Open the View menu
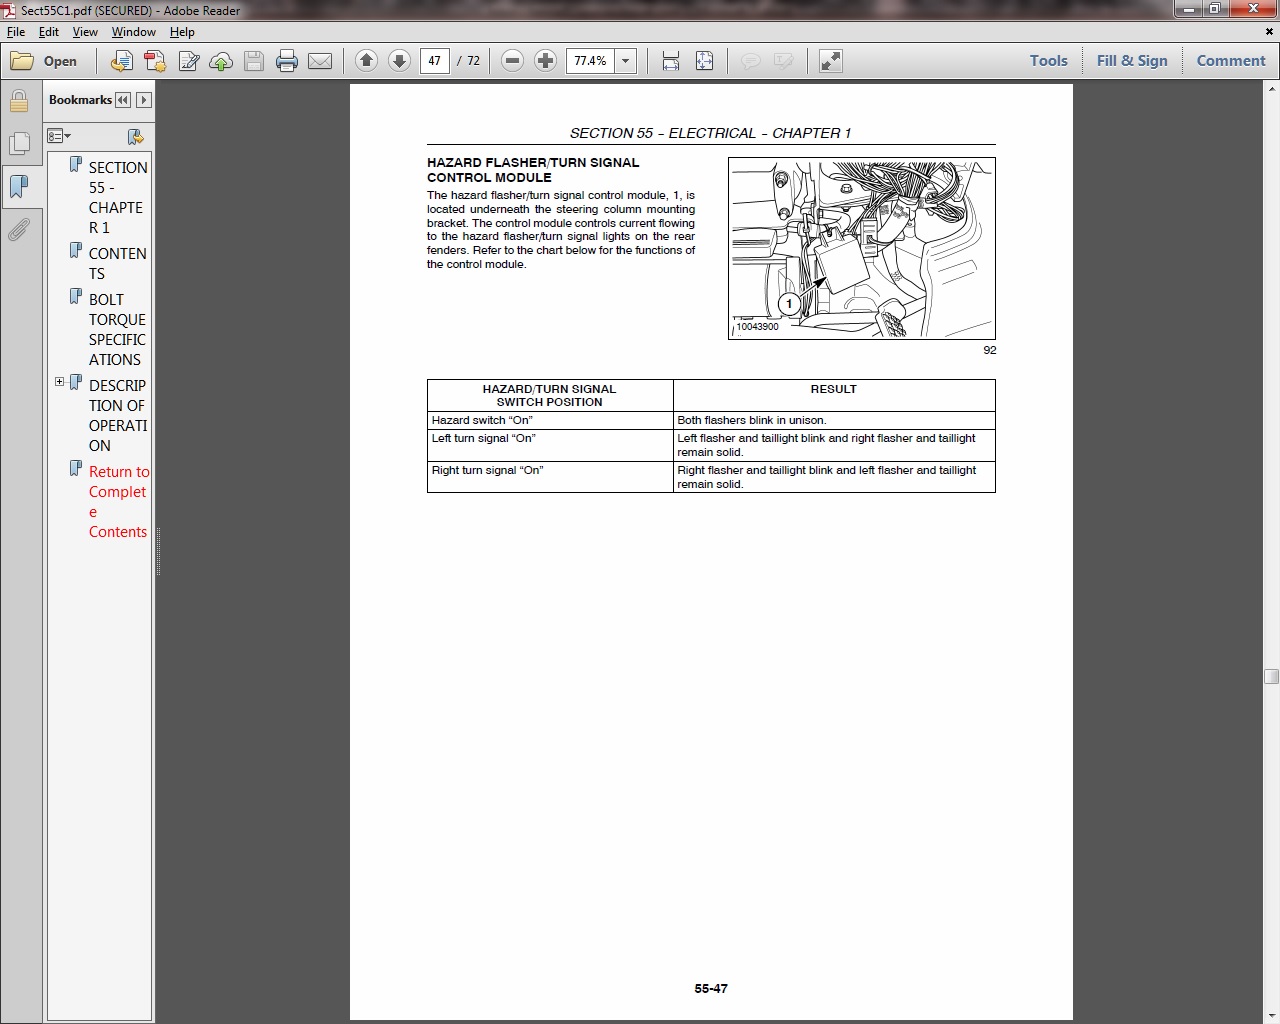The height and width of the screenshot is (1024, 1280). (x=85, y=32)
